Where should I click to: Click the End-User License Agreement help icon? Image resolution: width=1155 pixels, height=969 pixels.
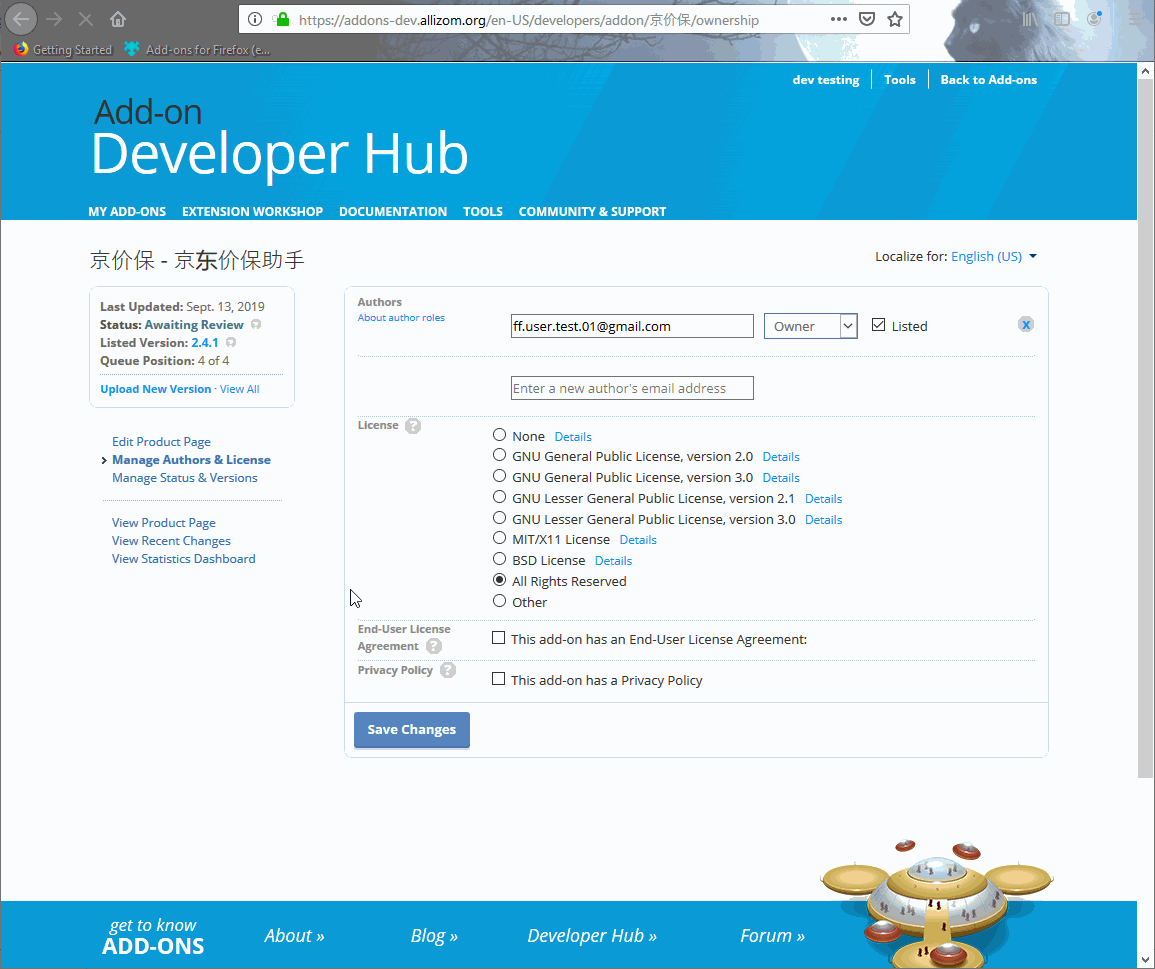(433, 646)
